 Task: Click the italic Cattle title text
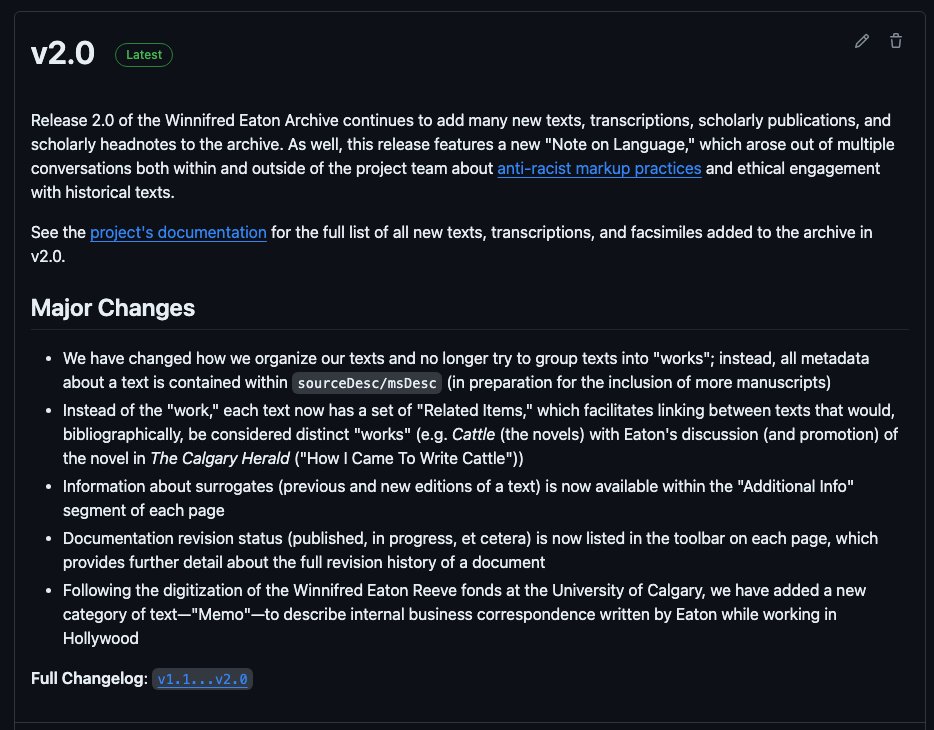pos(474,435)
